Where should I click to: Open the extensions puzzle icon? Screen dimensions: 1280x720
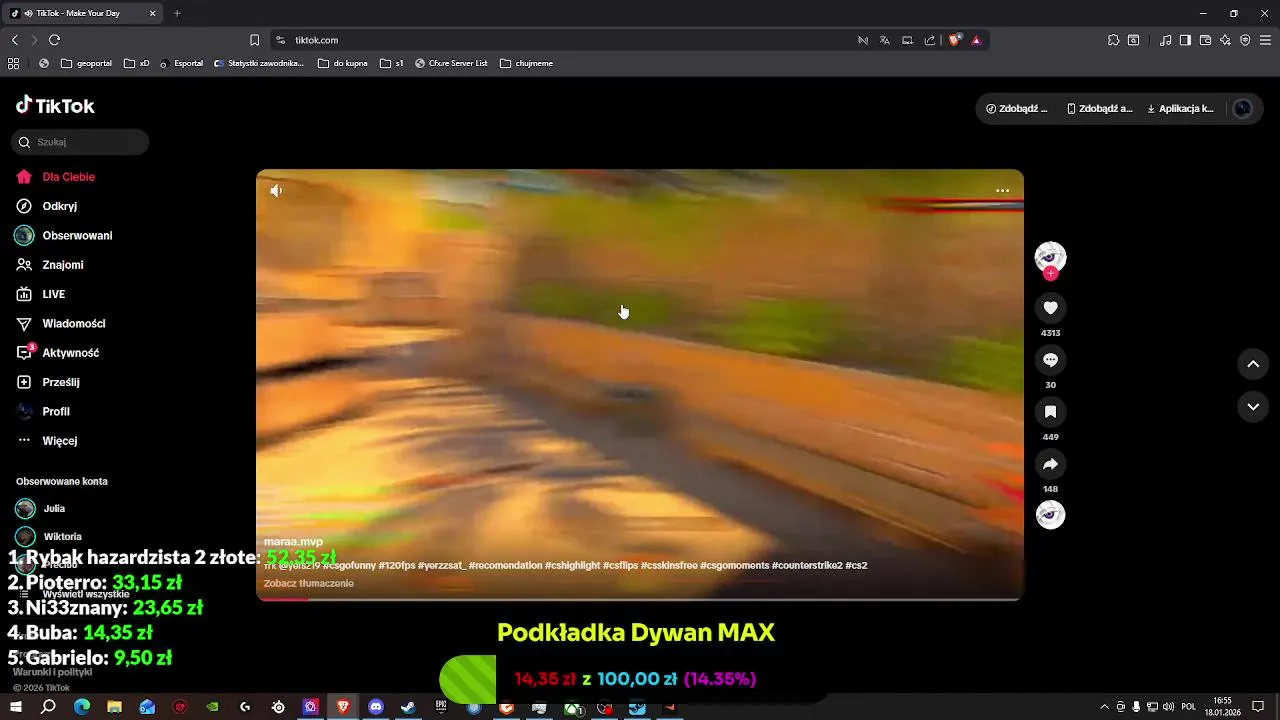pos(1113,40)
